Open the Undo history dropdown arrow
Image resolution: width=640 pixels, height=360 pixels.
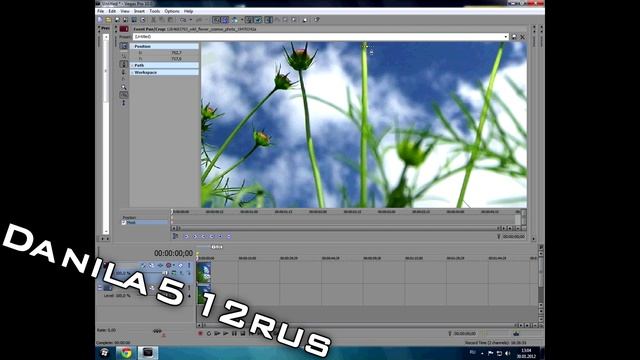click(191, 20)
